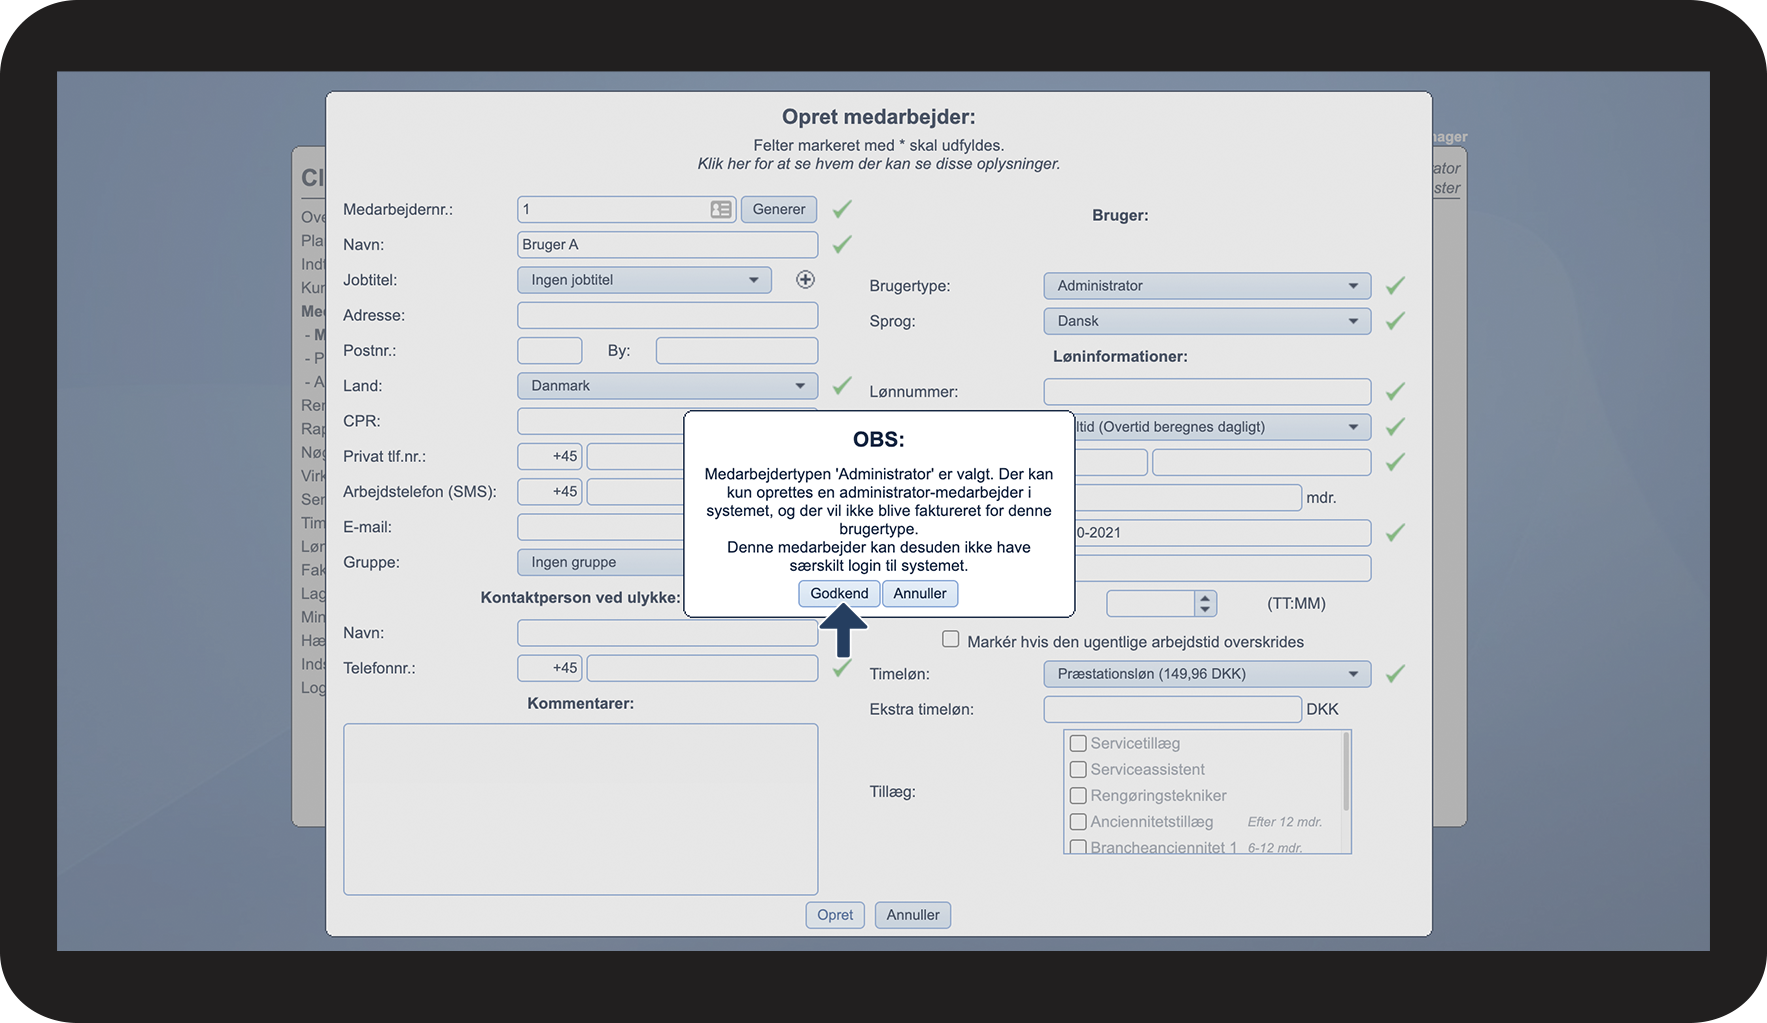Click Arbejdstelefon country code field
Image resolution: width=1767 pixels, height=1023 pixels.
549,492
